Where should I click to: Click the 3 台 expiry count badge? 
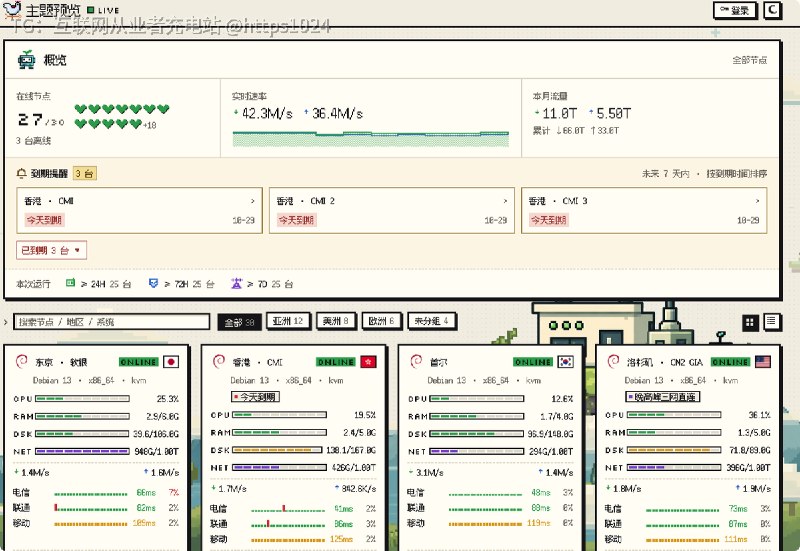pyautogui.click(x=84, y=173)
